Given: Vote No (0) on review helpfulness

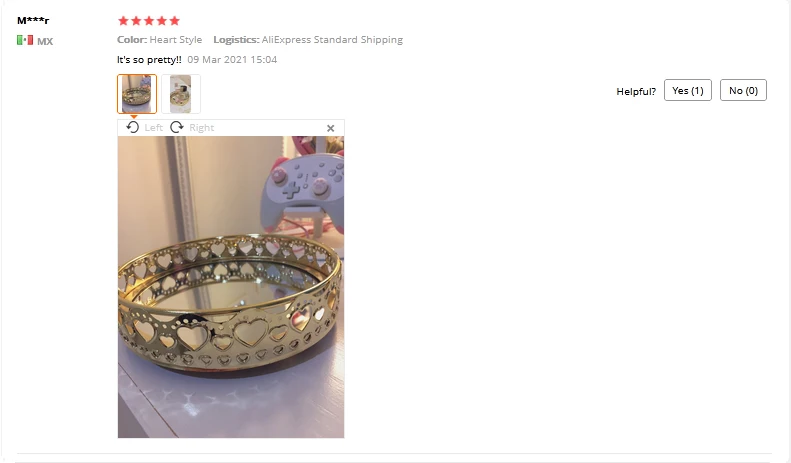Looking at the screenshot, I should coord(743,90).
